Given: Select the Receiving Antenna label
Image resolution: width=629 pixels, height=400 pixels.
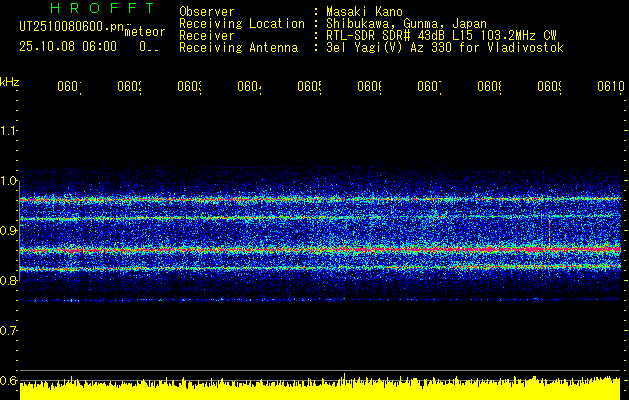Looking at the screenshot, I should point(238,48).
